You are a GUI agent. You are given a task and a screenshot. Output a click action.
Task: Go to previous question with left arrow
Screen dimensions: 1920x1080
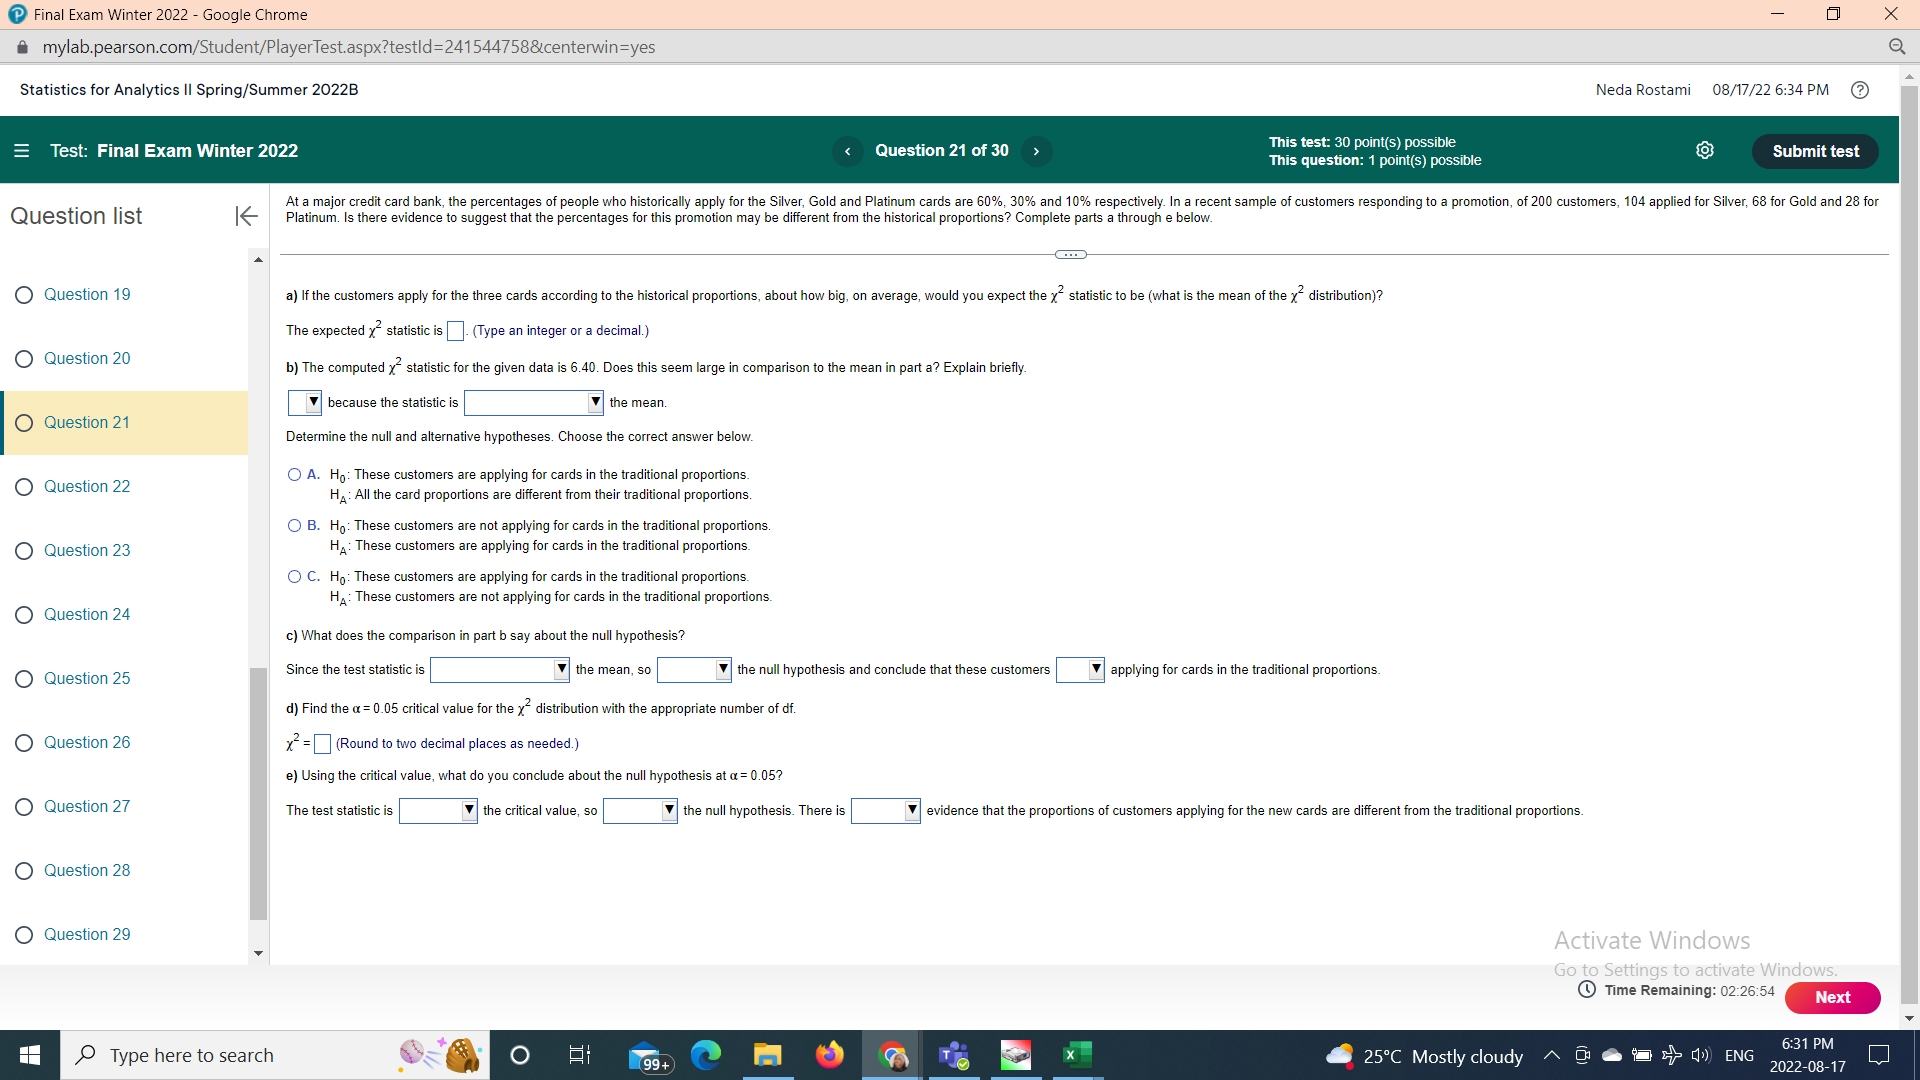(848, 151)
